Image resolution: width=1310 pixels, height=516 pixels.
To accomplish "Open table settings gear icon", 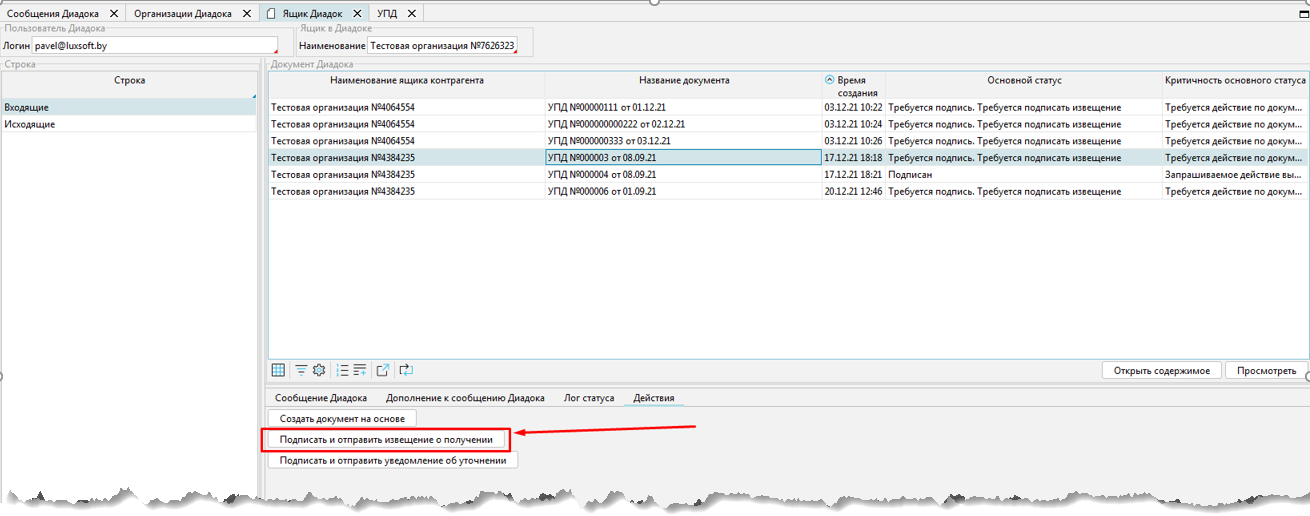I will click(x=319, y=370).
